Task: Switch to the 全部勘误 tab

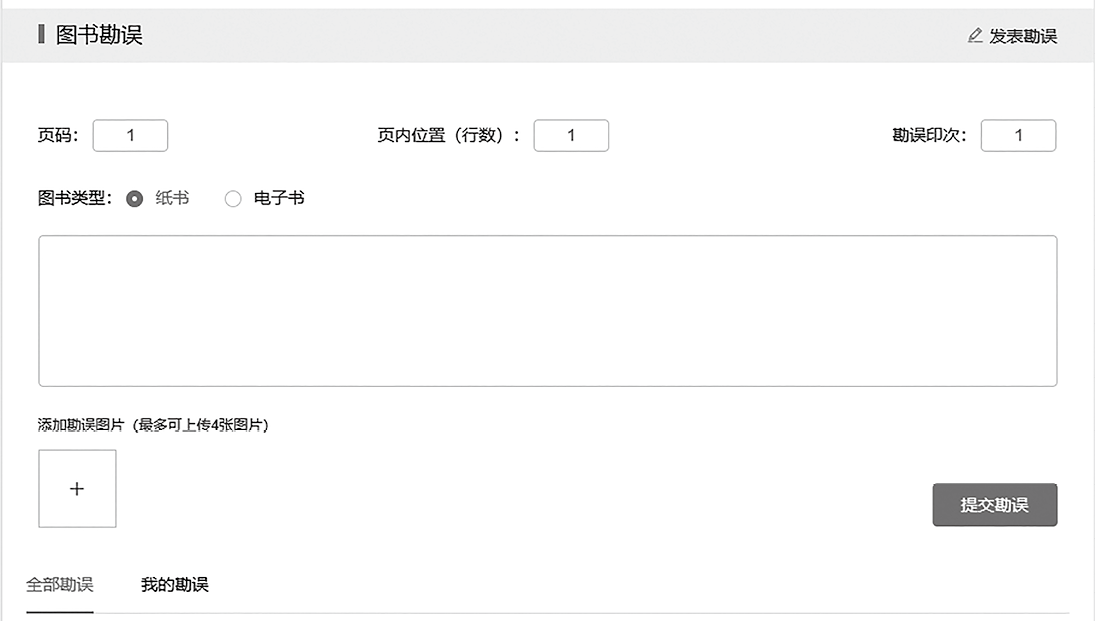Action: [59, 585]
